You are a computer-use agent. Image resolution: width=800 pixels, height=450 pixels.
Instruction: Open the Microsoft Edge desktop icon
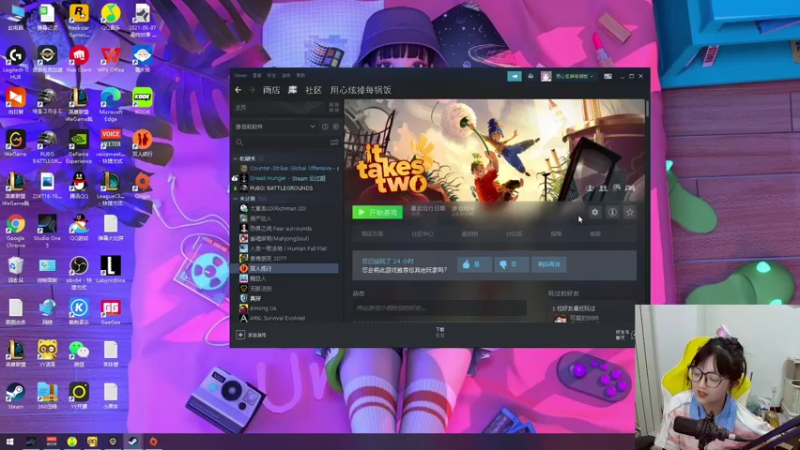click(x=110, y=104)
